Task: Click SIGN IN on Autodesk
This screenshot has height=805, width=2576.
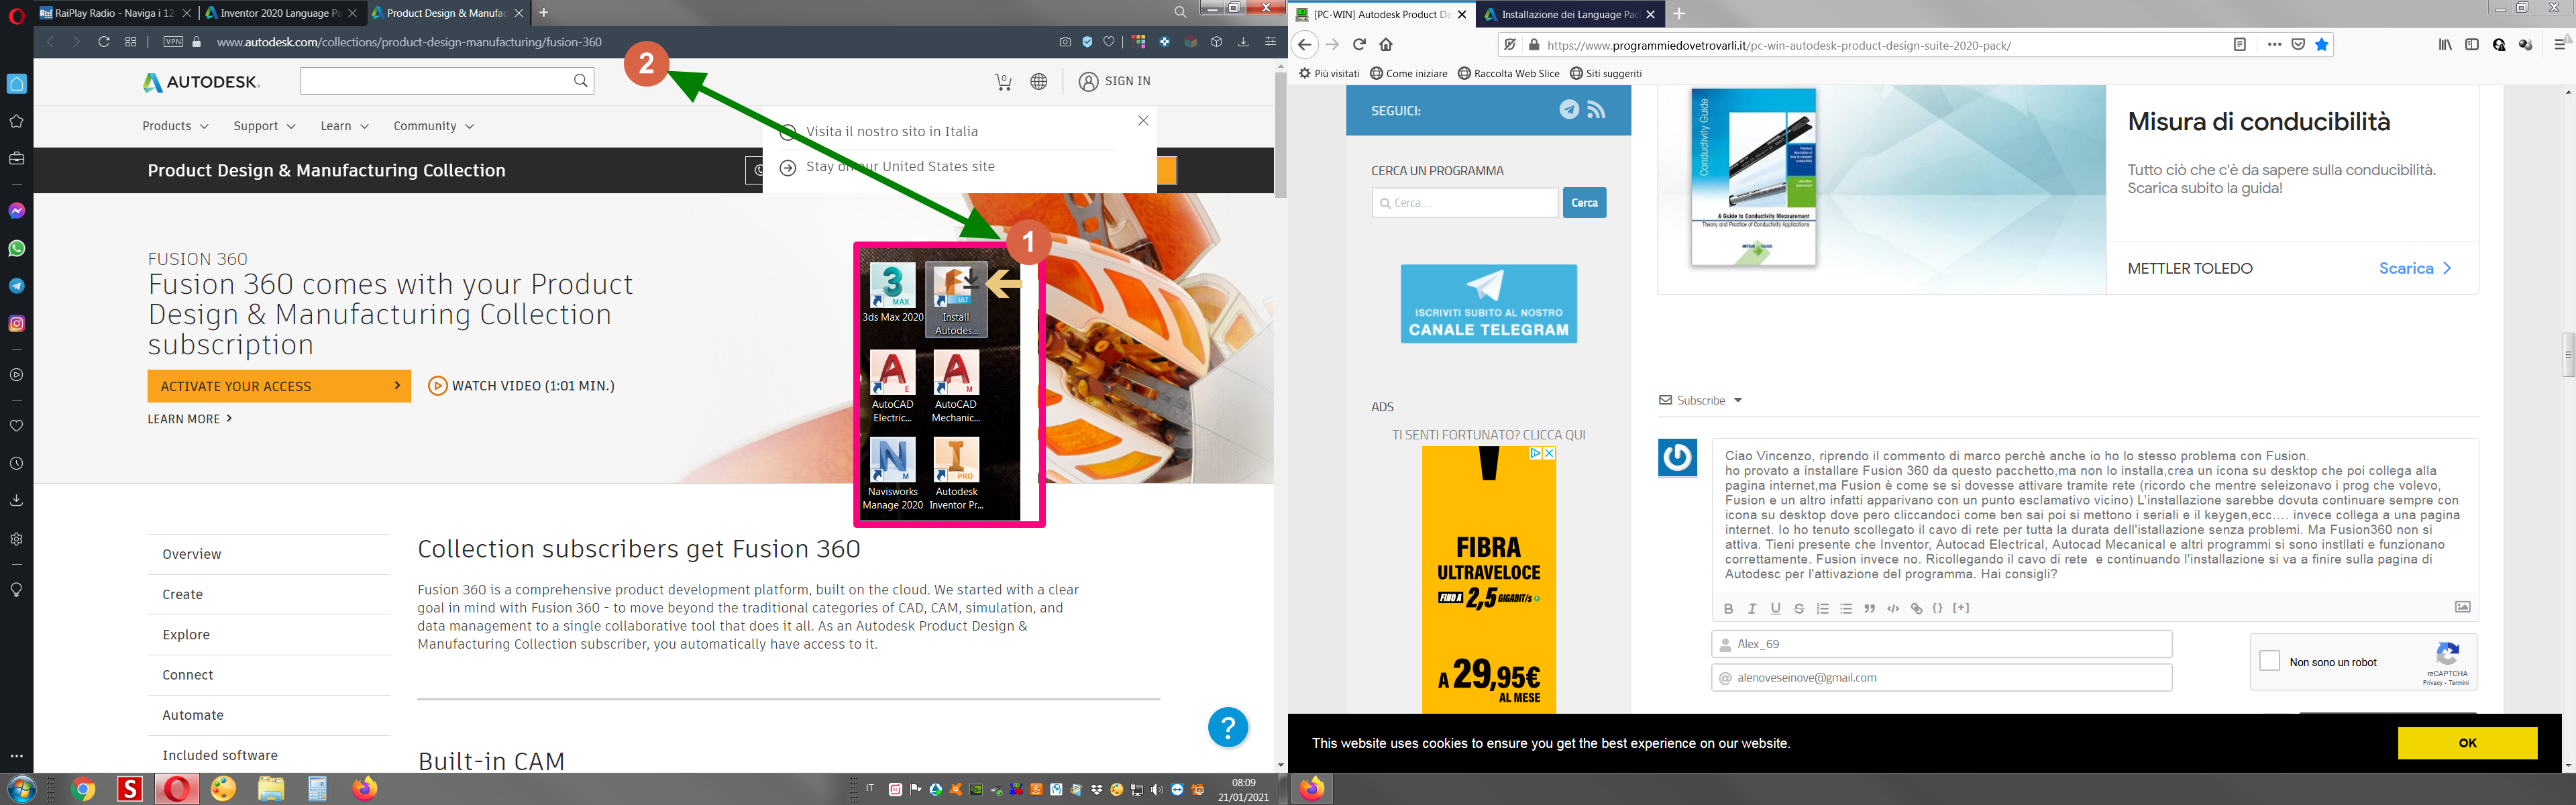Action: 1115,81
